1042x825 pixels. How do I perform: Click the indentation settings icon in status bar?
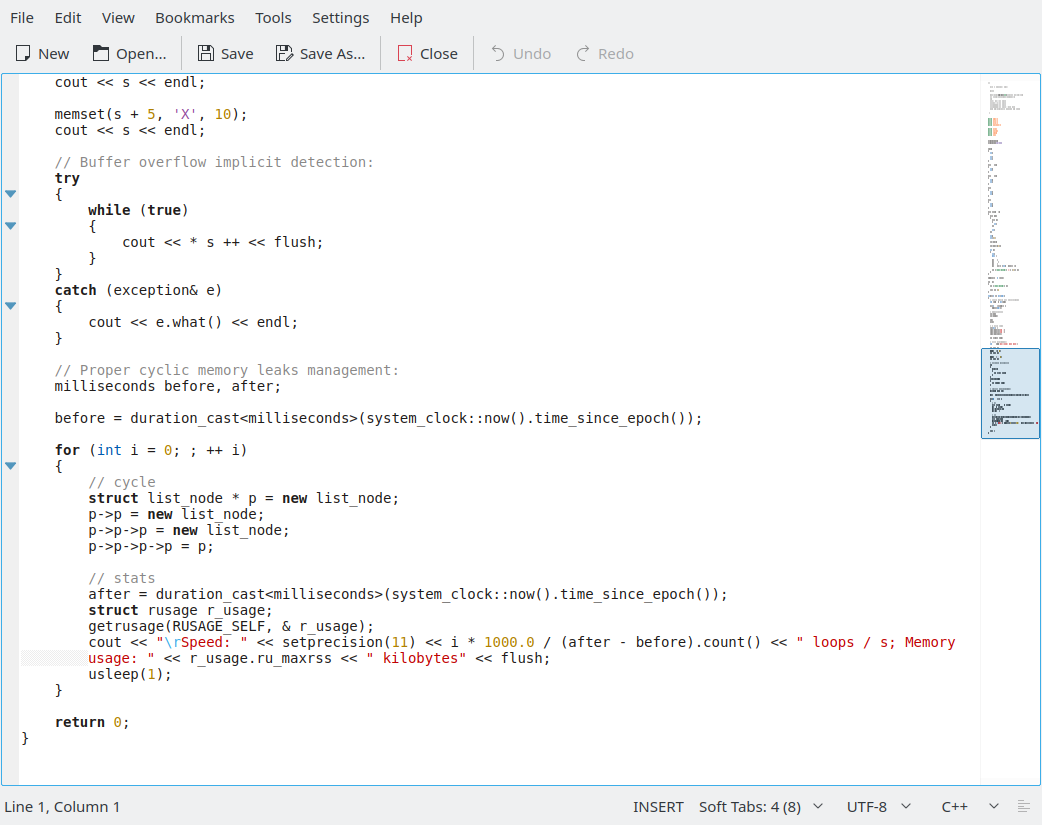tap(1022, 806)
